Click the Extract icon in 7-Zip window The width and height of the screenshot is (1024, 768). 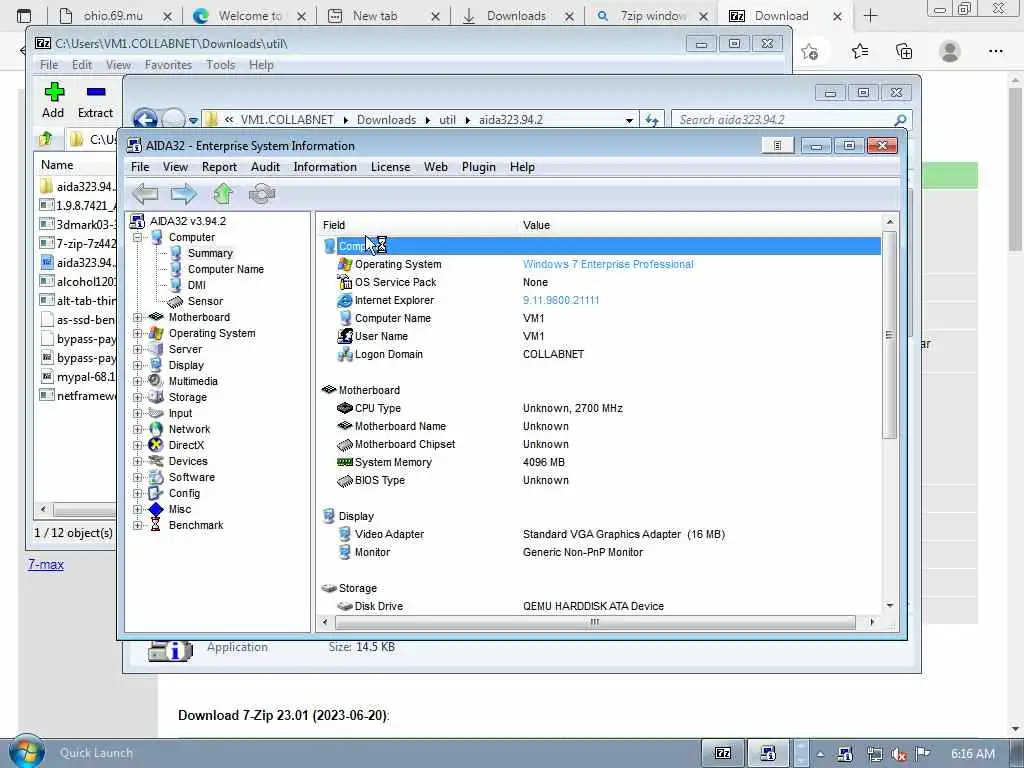pyautogui.click(x=95, y=91)
